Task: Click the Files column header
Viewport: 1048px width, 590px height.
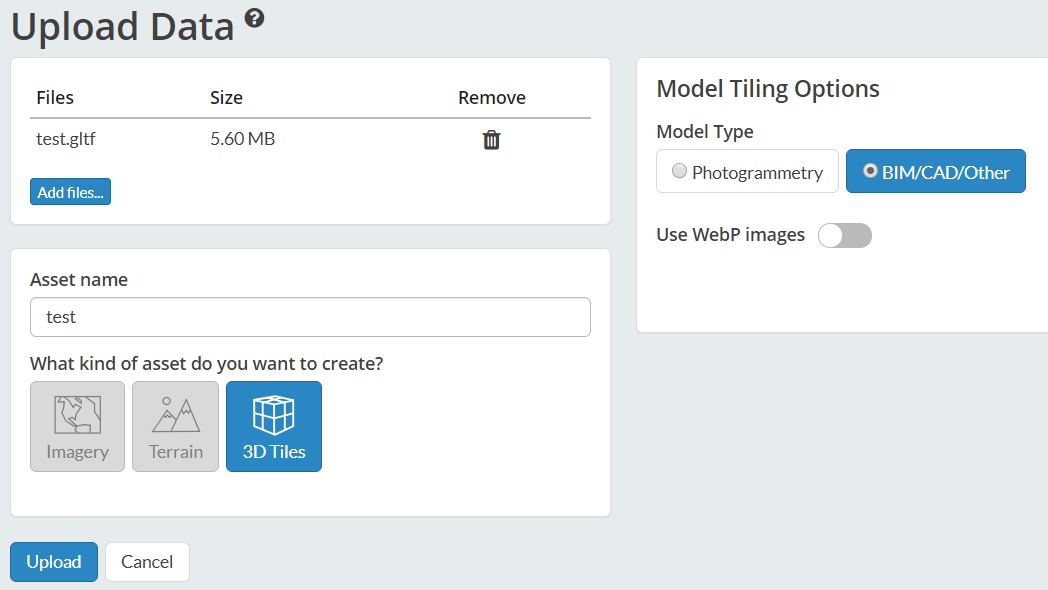Action: [55, 97]
